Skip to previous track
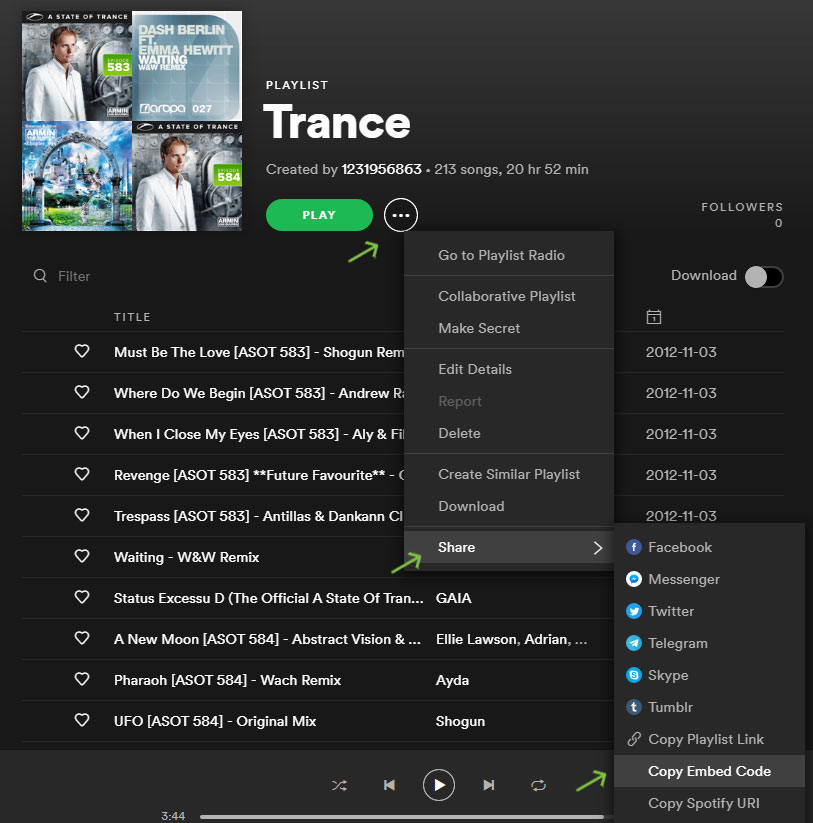Image resolution: width=813 pixels, height=823 pixels. [x=389, y=785]
